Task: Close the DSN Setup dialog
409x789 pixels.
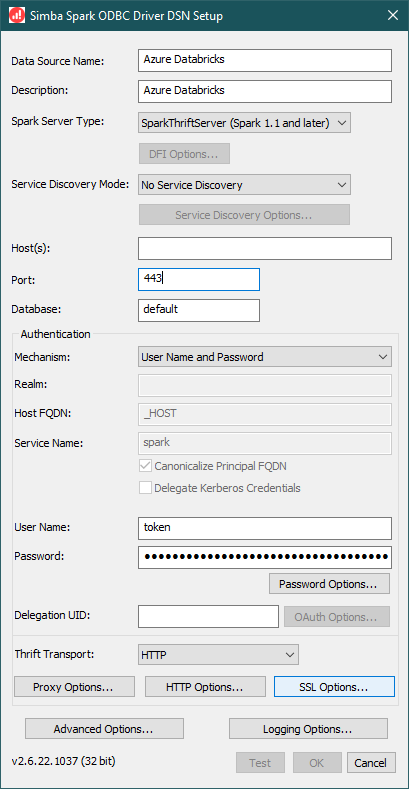Action: click(393, 16)
